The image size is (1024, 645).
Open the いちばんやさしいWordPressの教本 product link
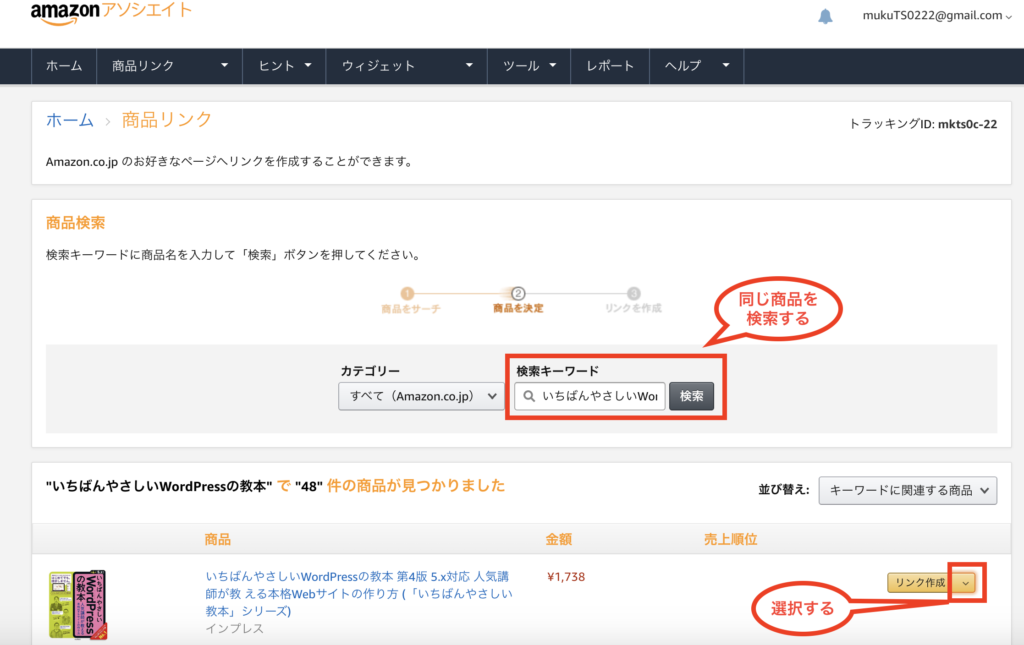359,593
